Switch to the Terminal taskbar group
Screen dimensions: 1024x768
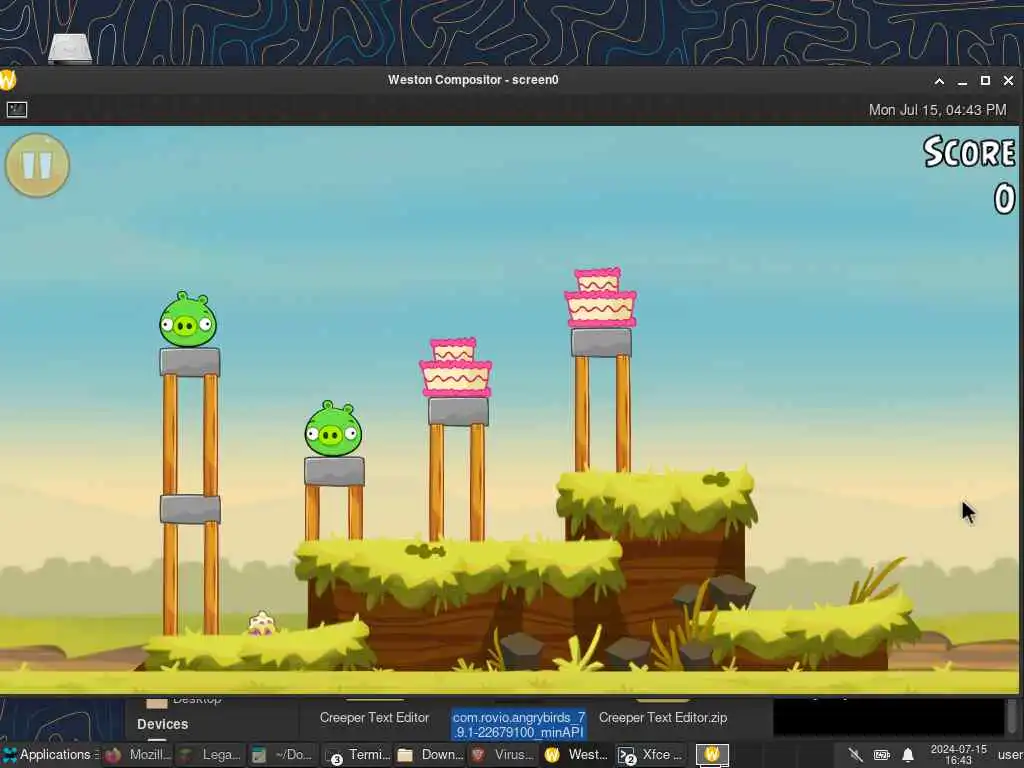point(357,755)
